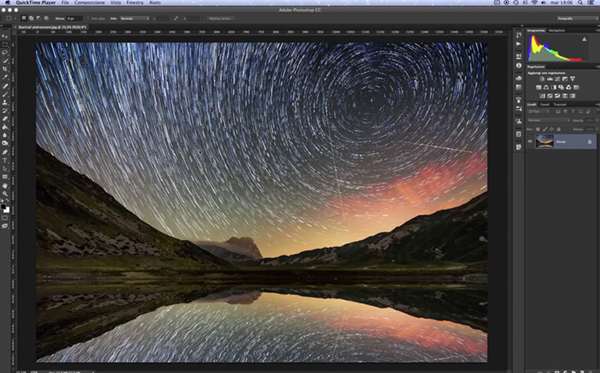
Task: Add a Curves adjustment
Action: click(558, 79)
